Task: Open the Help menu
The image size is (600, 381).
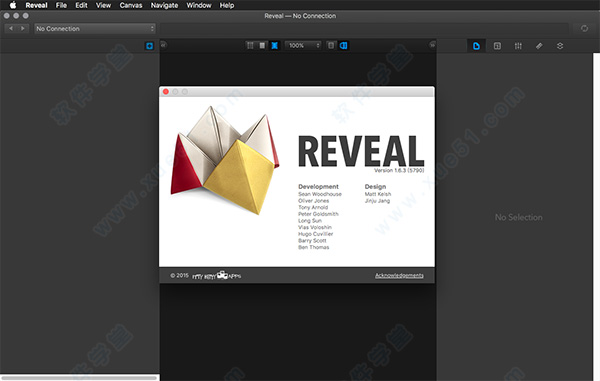Action: point(227,5)
